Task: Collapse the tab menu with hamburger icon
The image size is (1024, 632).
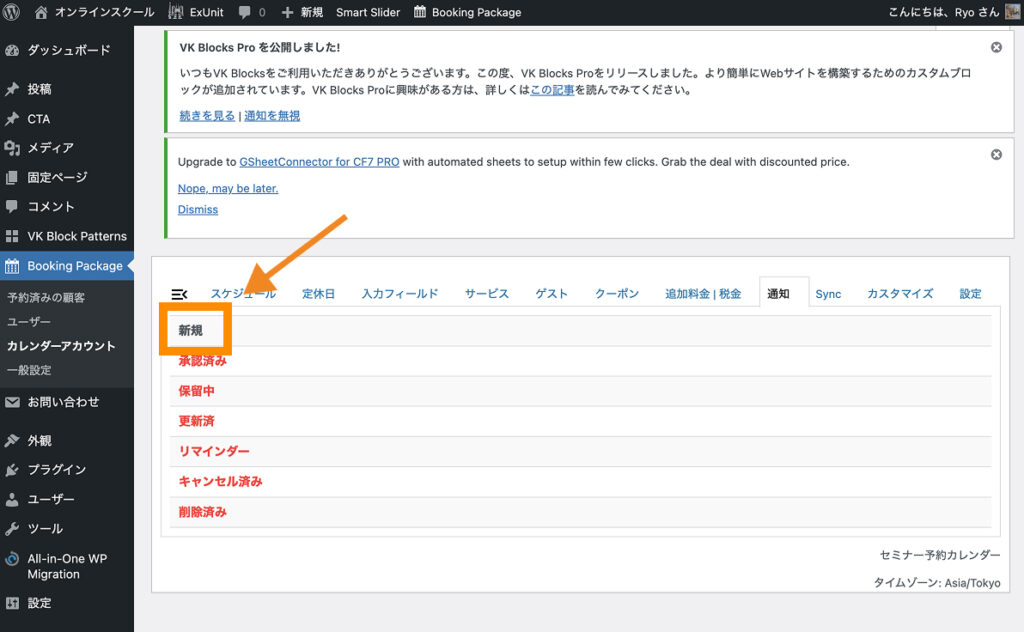Action: pos(179,294)
